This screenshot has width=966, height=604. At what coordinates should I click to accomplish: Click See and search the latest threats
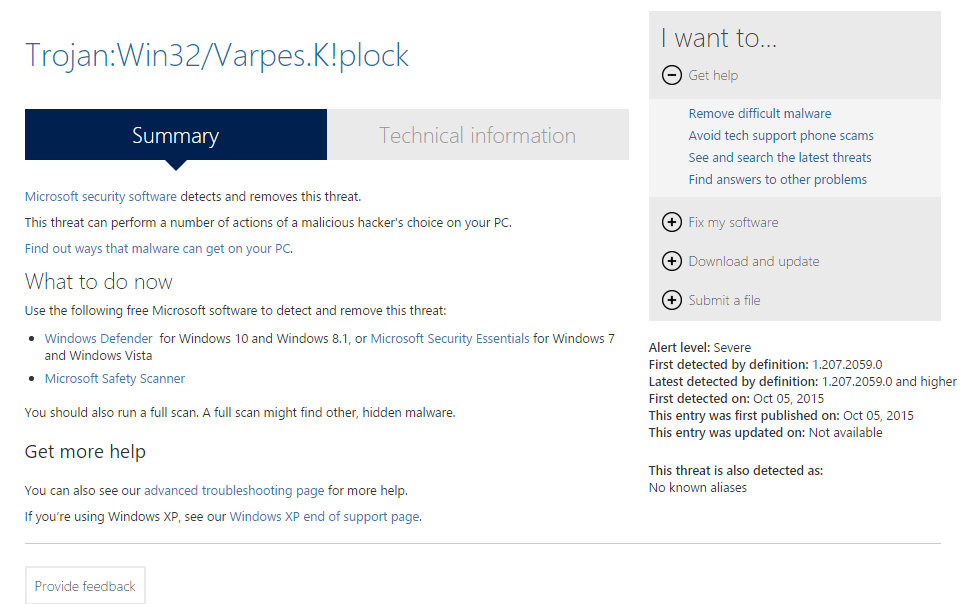coord(780,157)
